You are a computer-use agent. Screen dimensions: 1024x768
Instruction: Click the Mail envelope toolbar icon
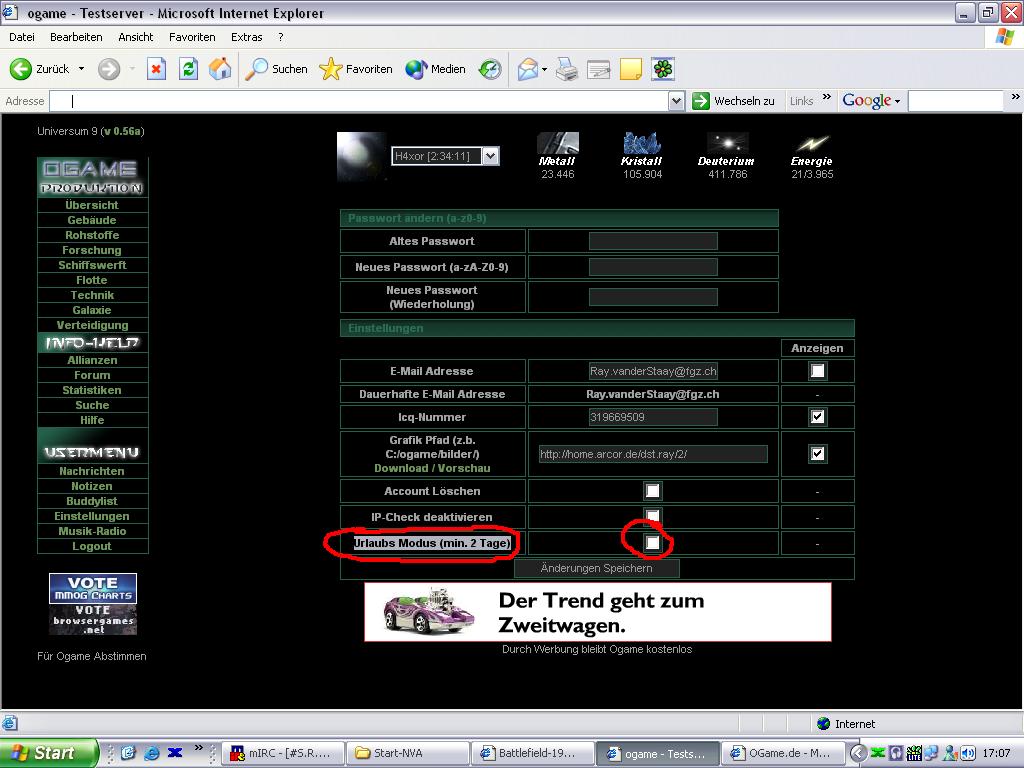tap(528, 69)
